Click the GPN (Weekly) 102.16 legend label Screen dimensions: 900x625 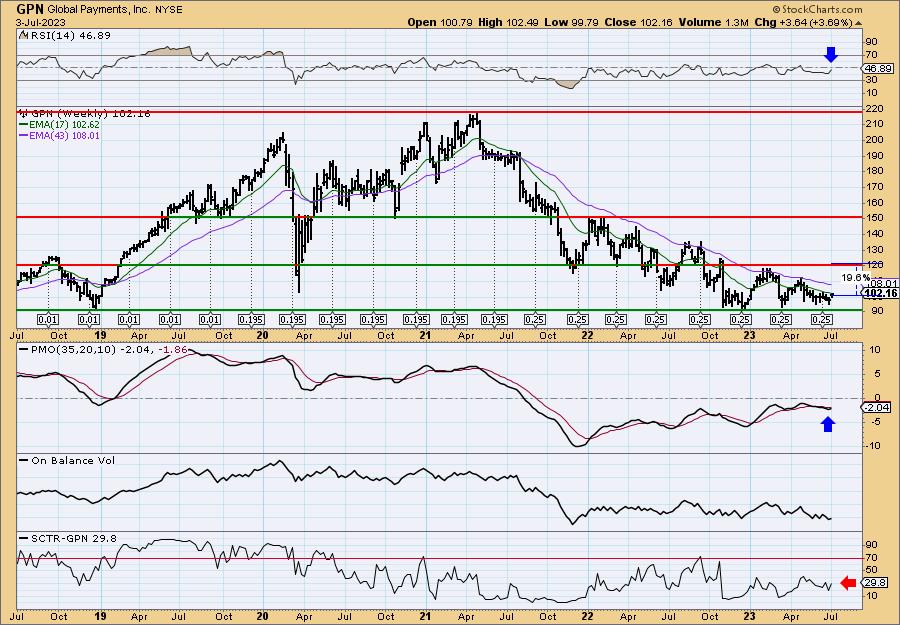pyautogui.click(x=90, y=113)
